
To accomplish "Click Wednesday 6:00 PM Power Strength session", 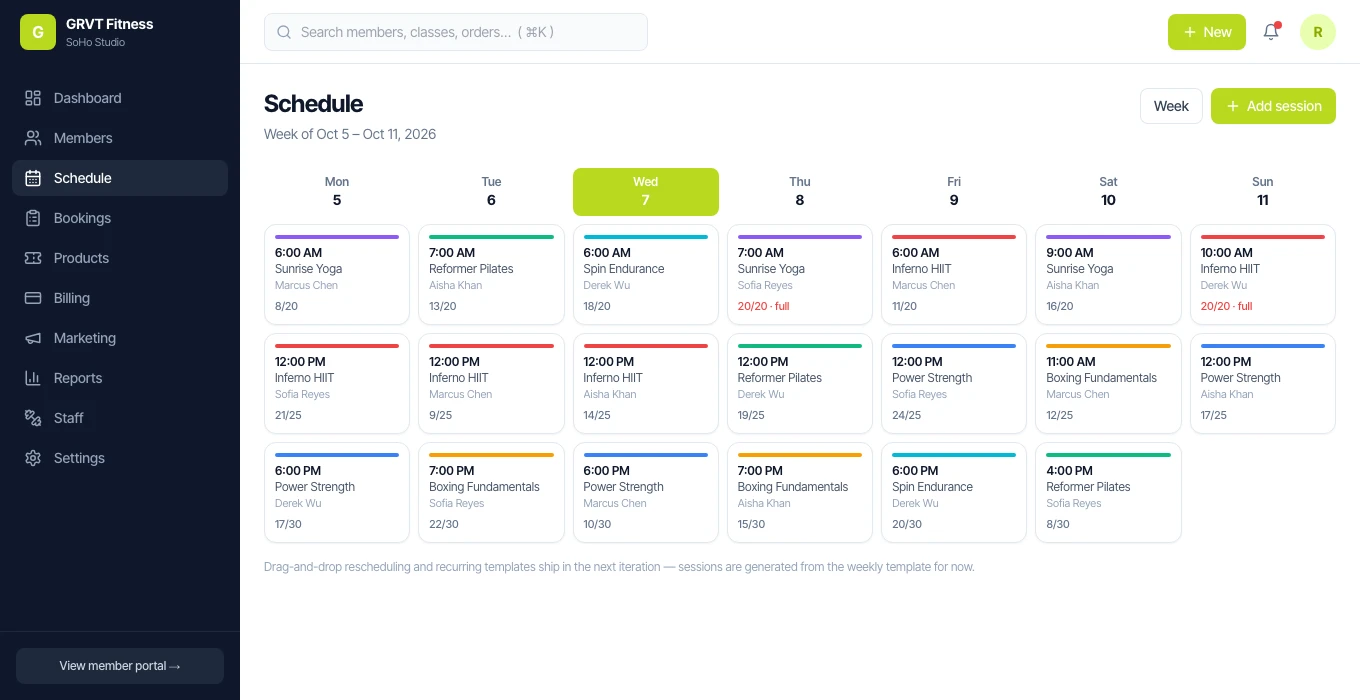I will point(646,493).
